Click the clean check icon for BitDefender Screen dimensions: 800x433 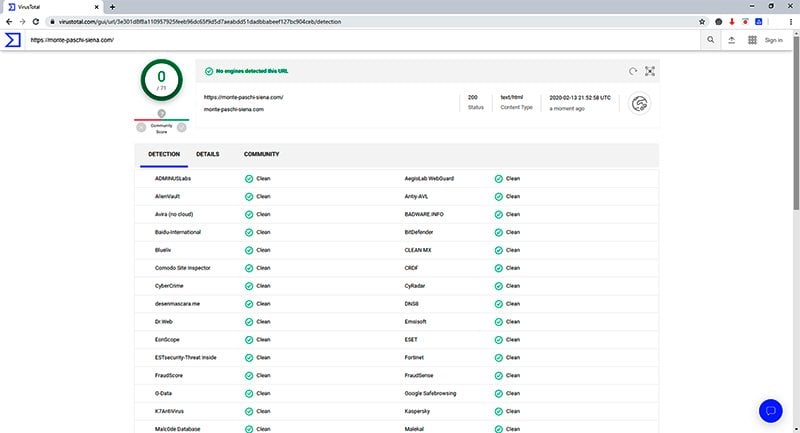coord(498,232)
